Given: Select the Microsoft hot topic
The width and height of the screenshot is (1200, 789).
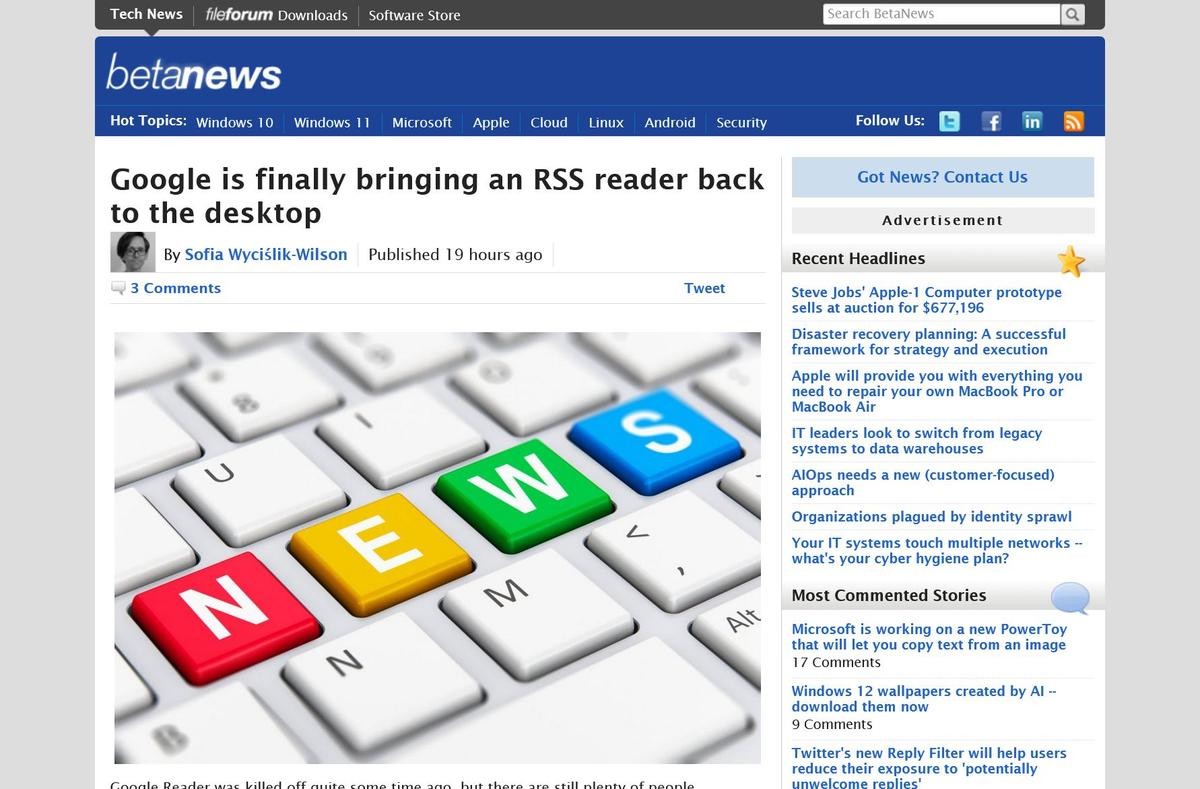Looking at the screenshot, I should click(x=422, y=122).
